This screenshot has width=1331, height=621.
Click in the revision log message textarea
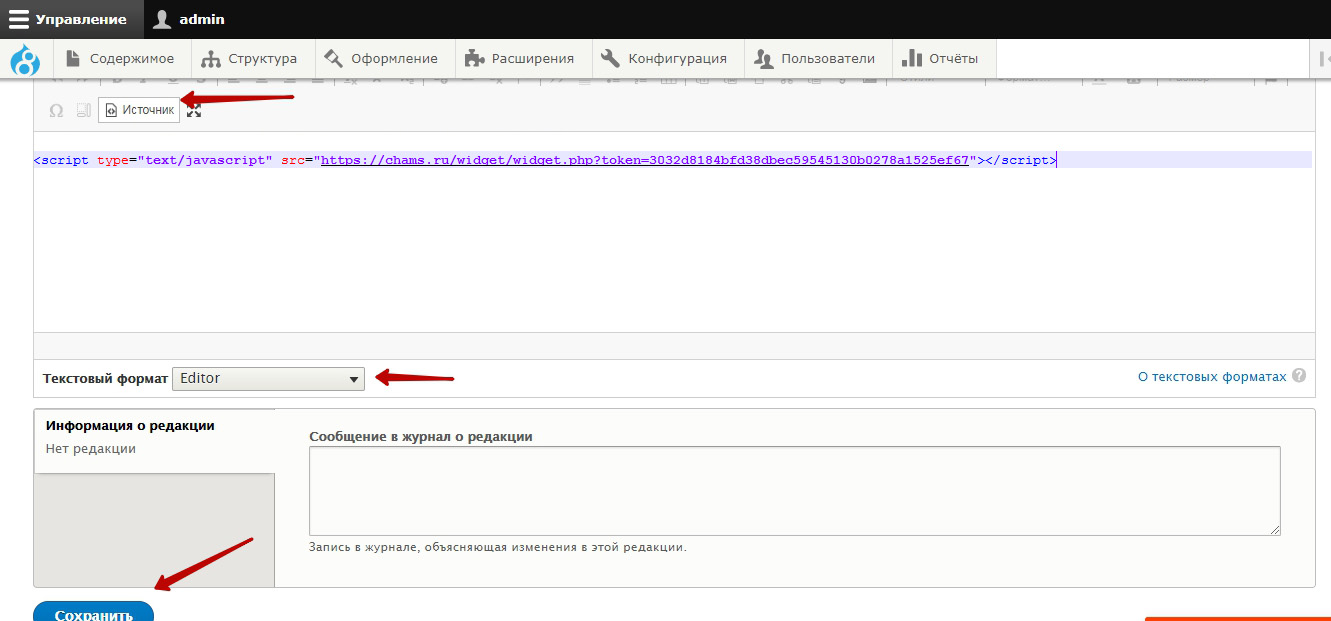tap(794, 490)
